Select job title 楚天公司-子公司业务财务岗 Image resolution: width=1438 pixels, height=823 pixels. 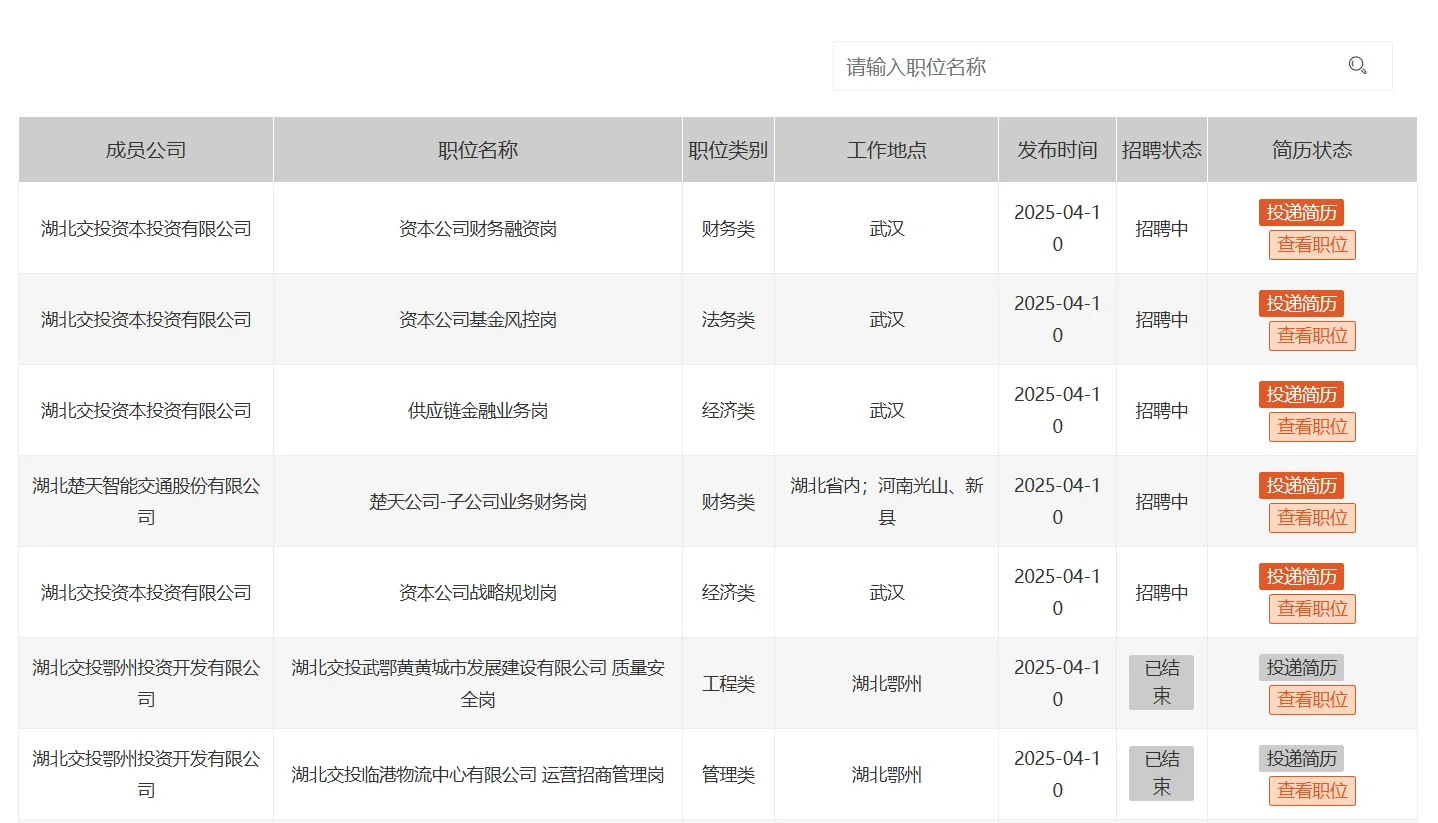[478, 502]
